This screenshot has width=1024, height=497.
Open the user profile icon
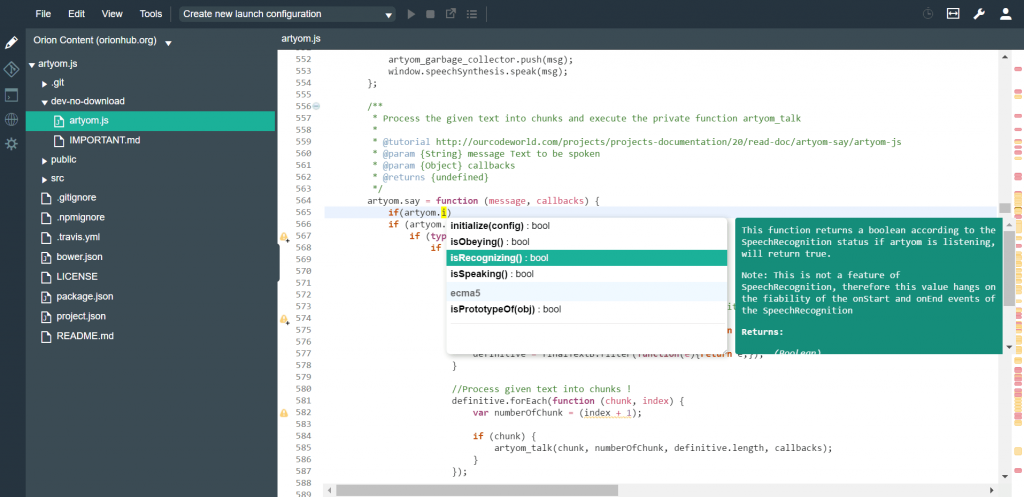click(1006, 14)
